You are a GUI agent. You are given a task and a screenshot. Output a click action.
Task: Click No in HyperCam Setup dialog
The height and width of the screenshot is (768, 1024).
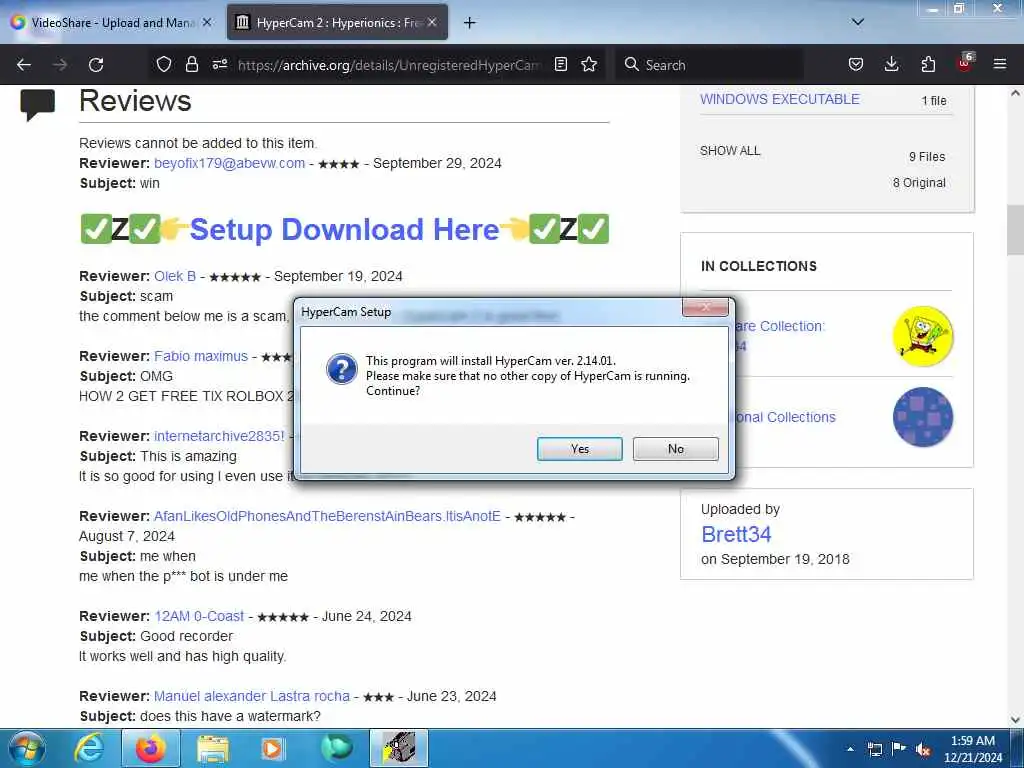[x=675, y=449]
